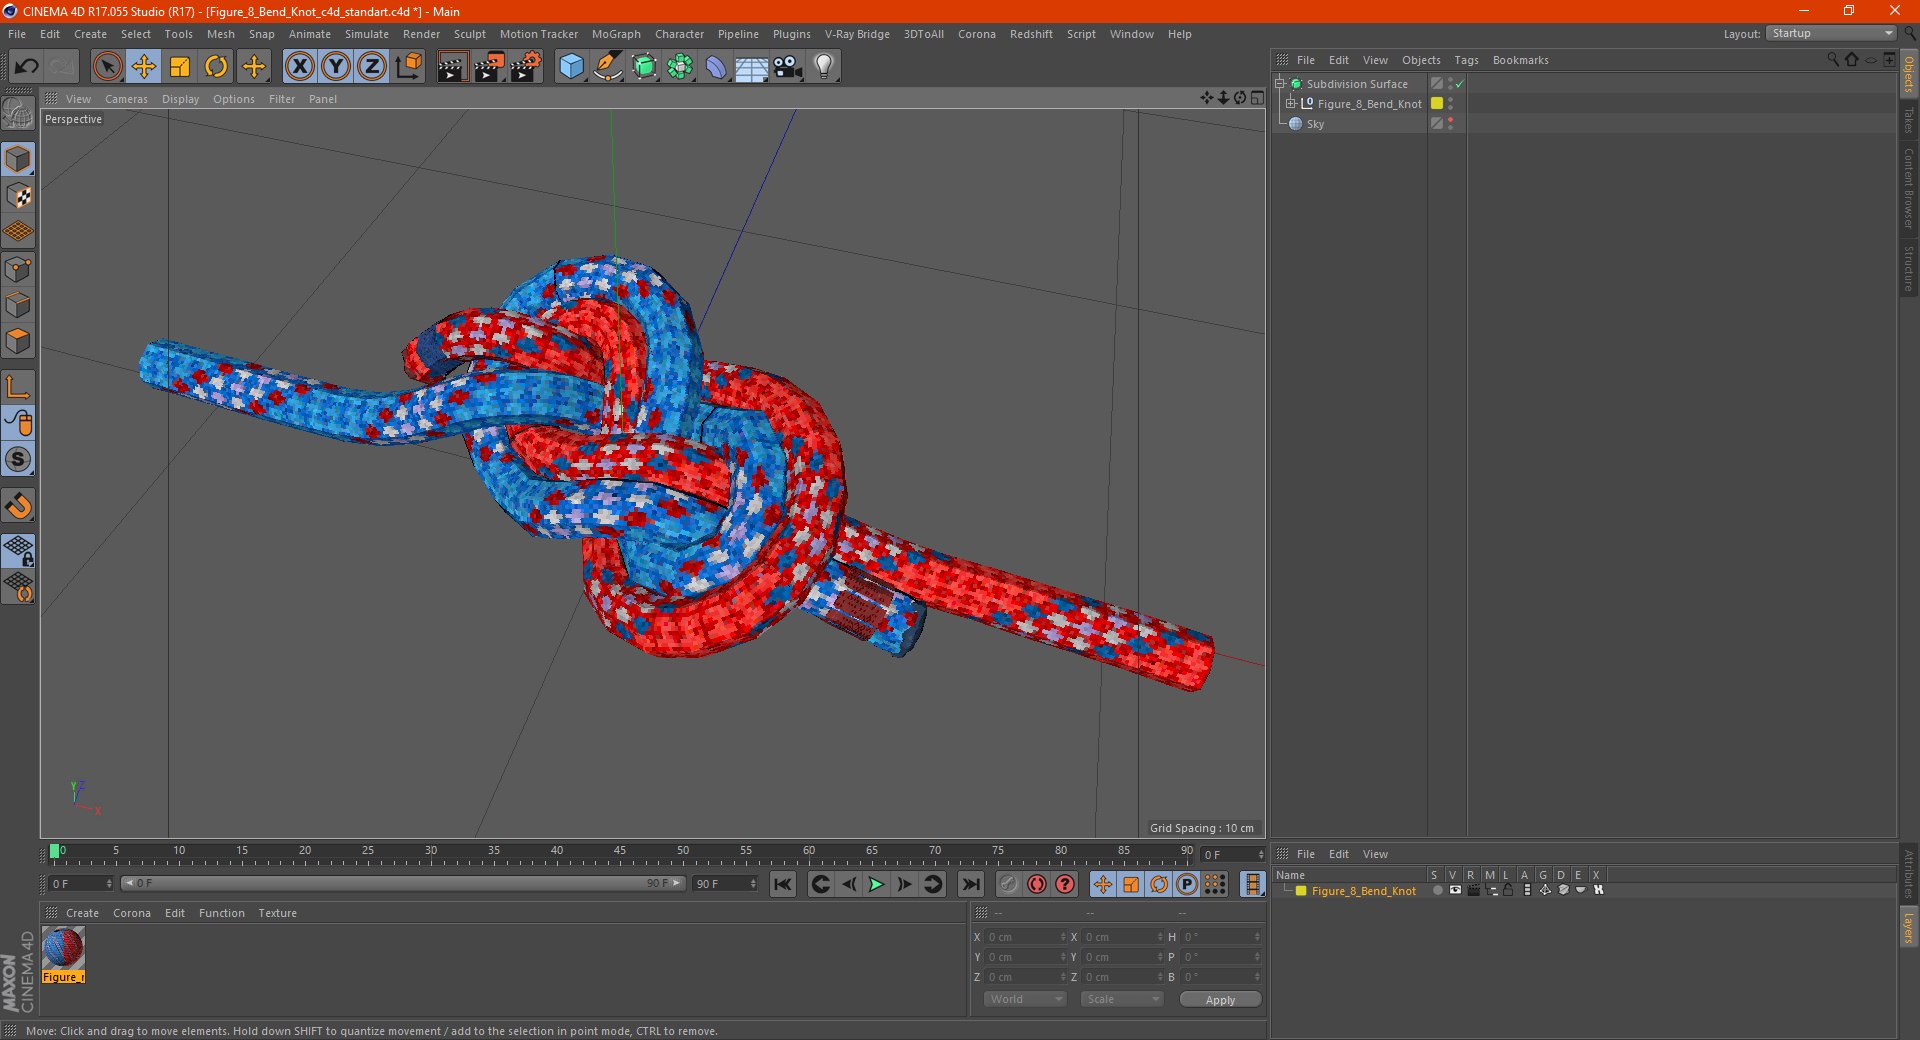Collapse the Subdivision Surface tree node
Screen dimensions: 1920x1040
[1279, 84]
